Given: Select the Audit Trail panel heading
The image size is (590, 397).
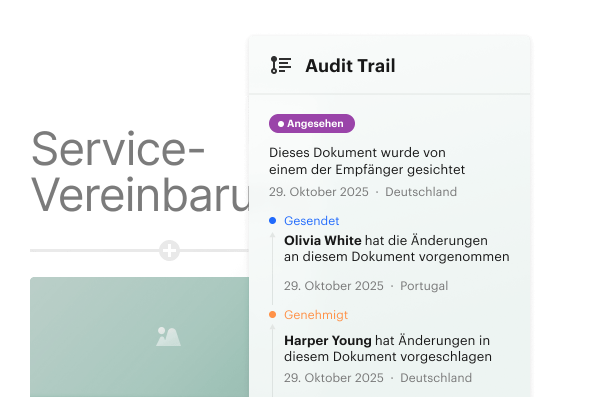Looking at the screenshot, I should [350, 65].
